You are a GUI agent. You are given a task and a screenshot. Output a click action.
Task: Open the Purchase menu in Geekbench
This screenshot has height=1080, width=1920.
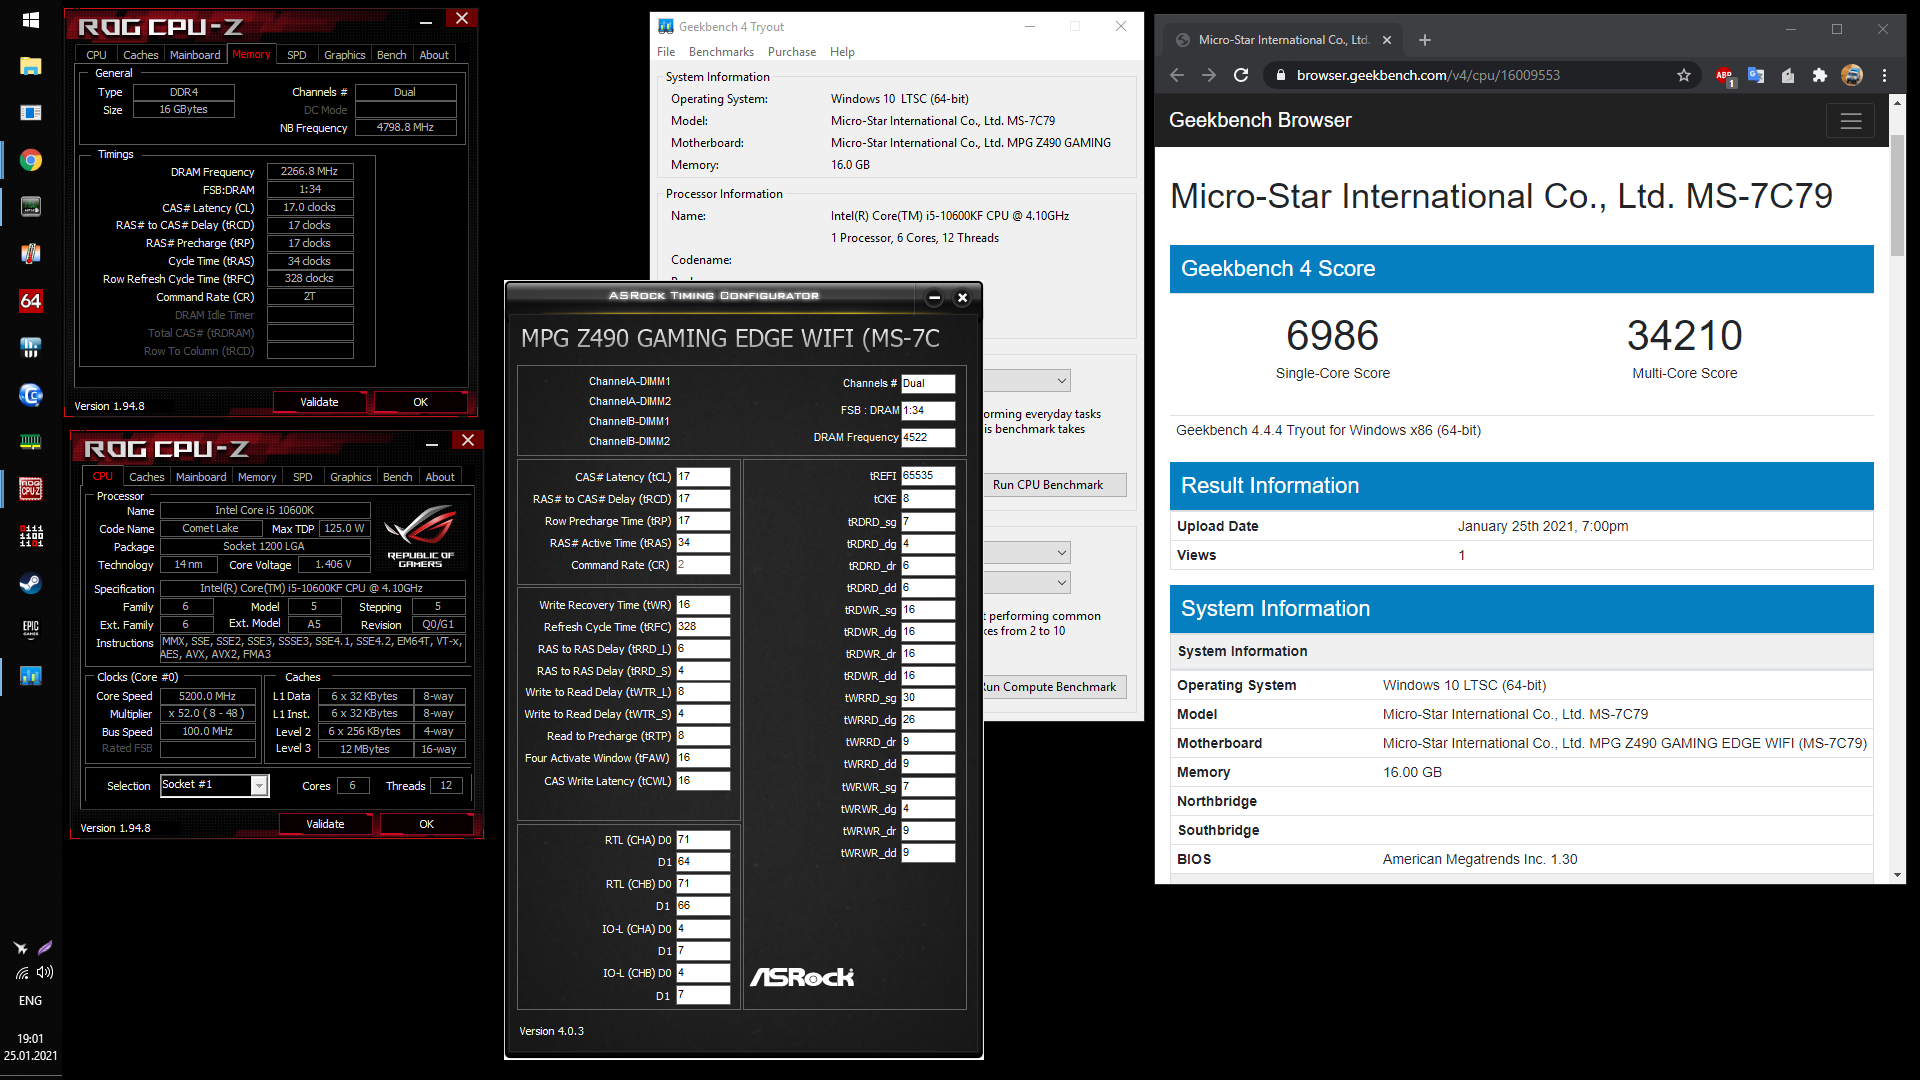(792, 52)
